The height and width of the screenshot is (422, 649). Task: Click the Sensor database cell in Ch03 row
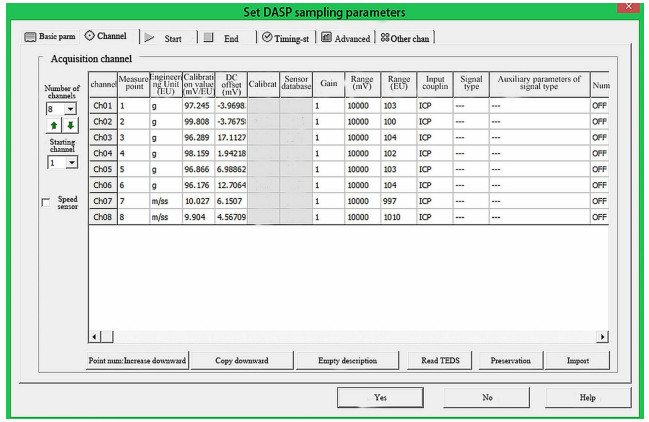(x=296, y=137)
